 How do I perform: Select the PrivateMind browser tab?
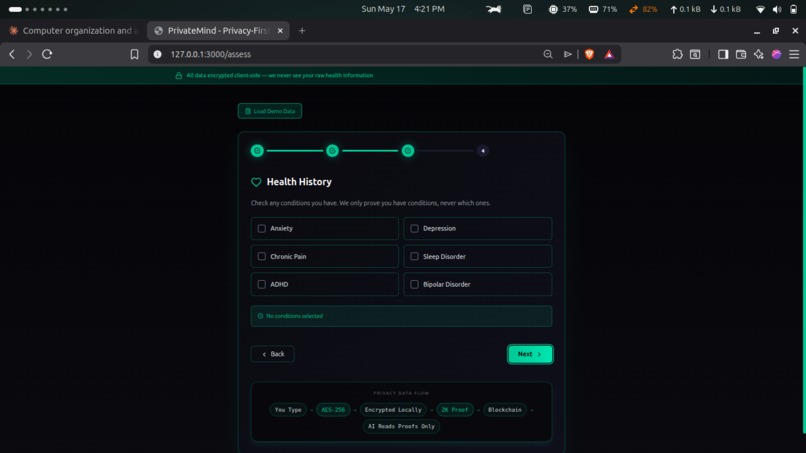(217, 31)
